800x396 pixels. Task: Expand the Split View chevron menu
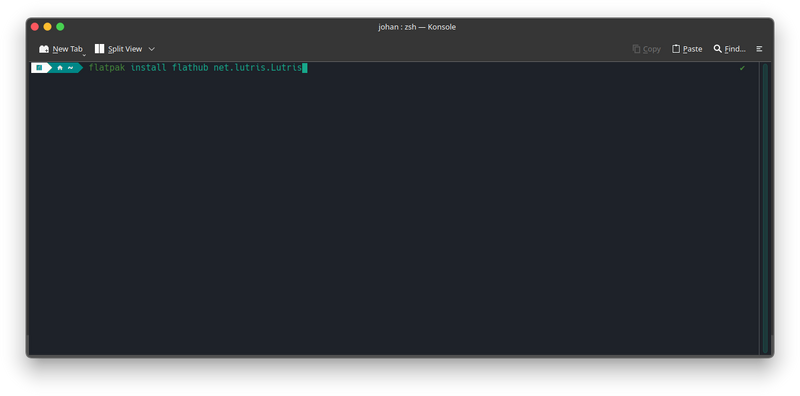click(152, 49)
